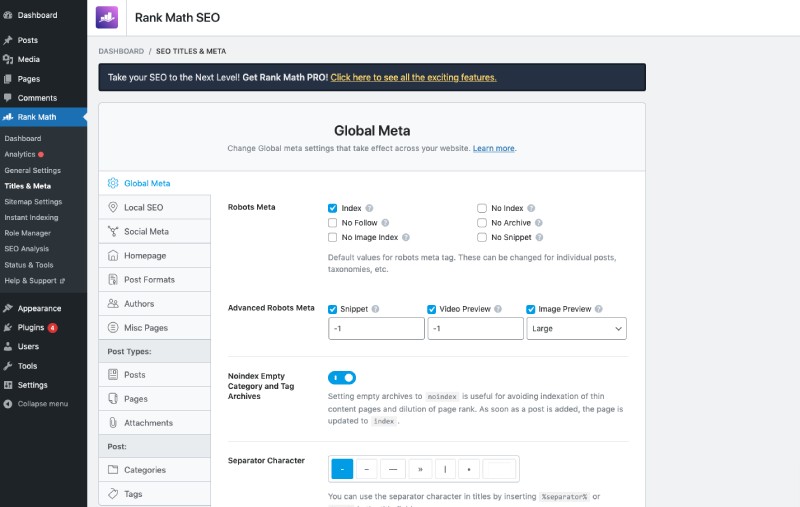Select the double angle quote separator button
800x507 pixels.
point(420,469)
